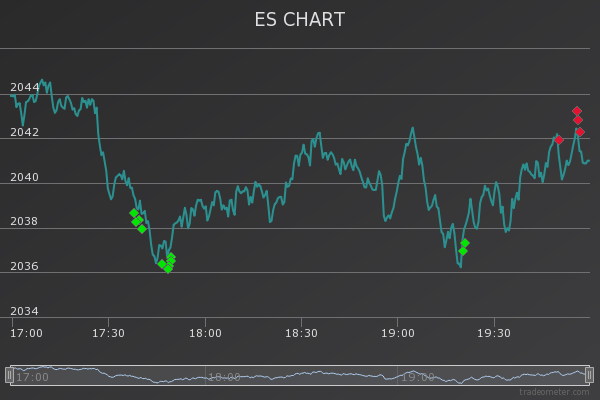This screenshot has height=400, width=600.
Task: Click the left handle of the chart scrollbar
Action: click(9, 375)
